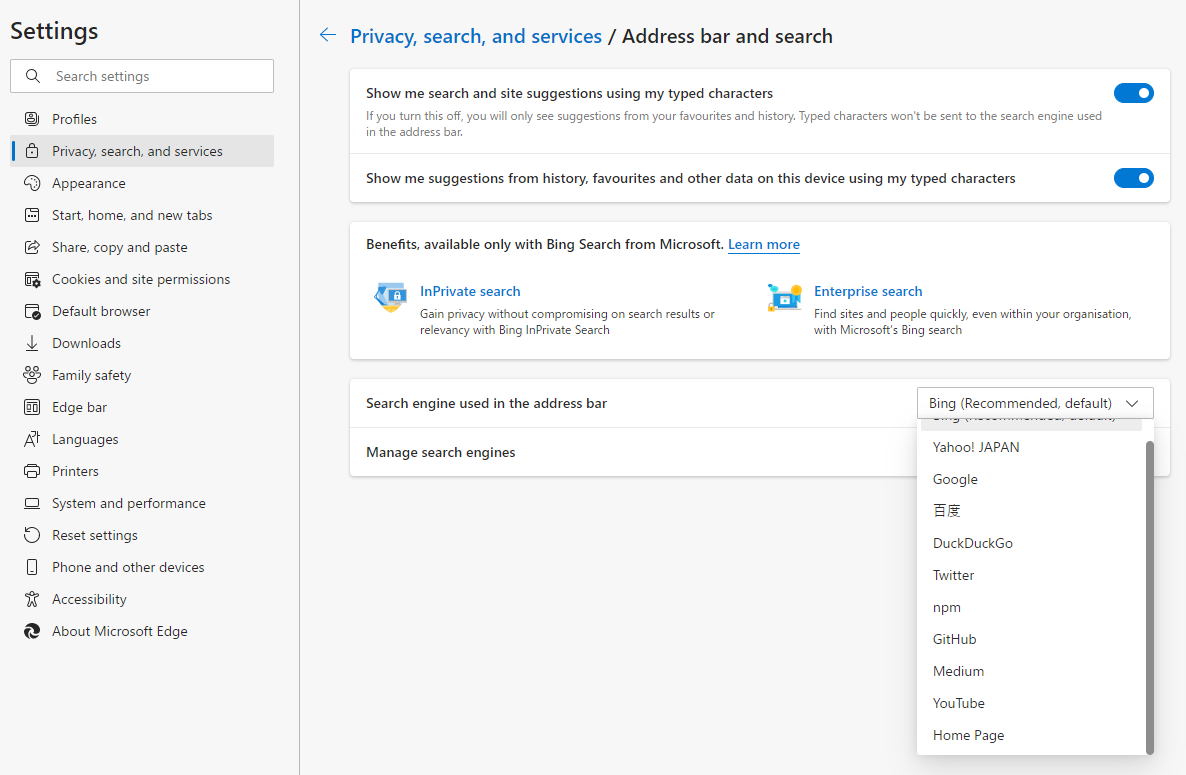Collapse the Bing (Recommended, default) dropdown
Viewport: 1186px width, 775px height.
pyautogui.click(x=1035, y=403)
